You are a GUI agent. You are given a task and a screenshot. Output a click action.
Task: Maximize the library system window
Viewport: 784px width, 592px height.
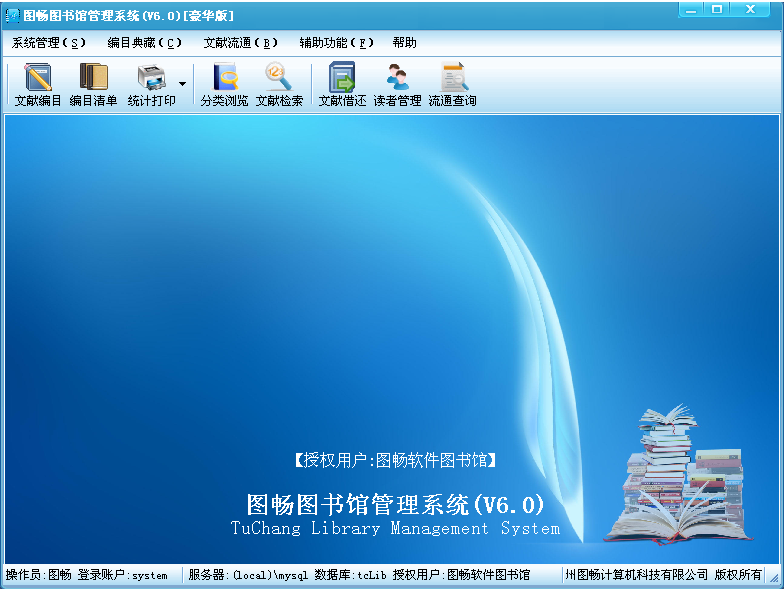coord(716,9)
